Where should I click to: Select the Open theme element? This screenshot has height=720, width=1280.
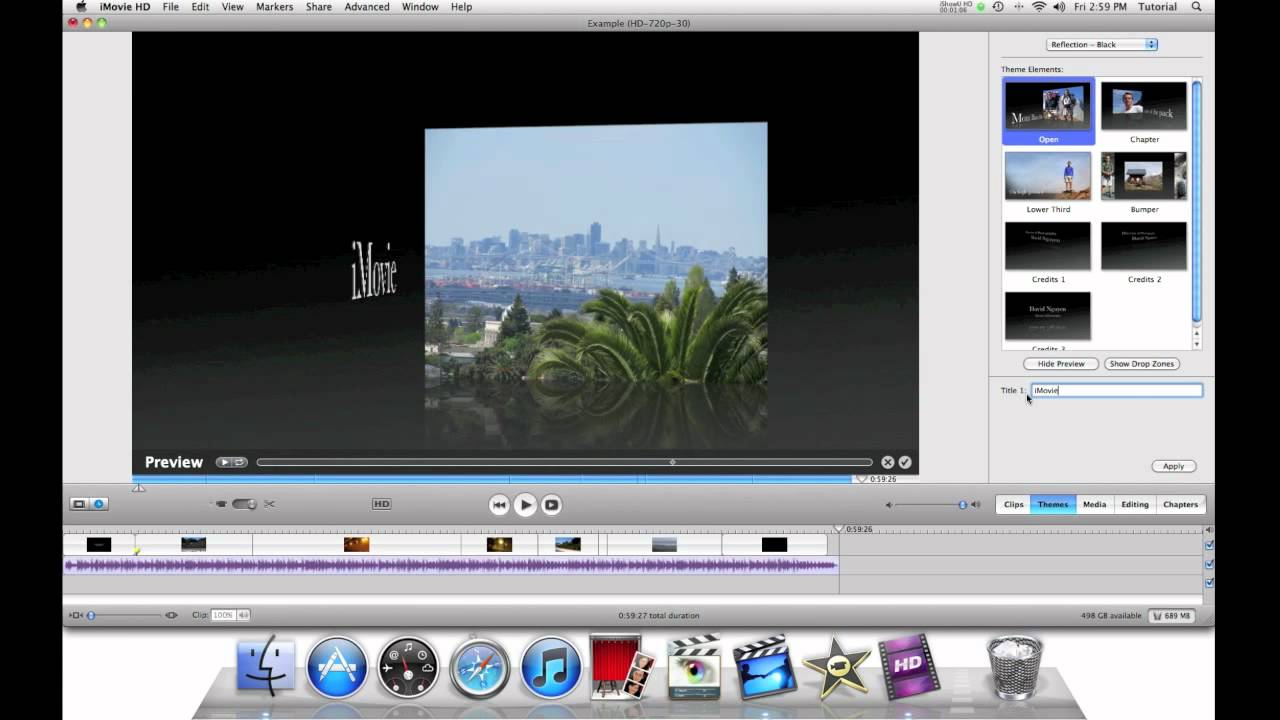pyautogui.click(x=1048, y=112)
